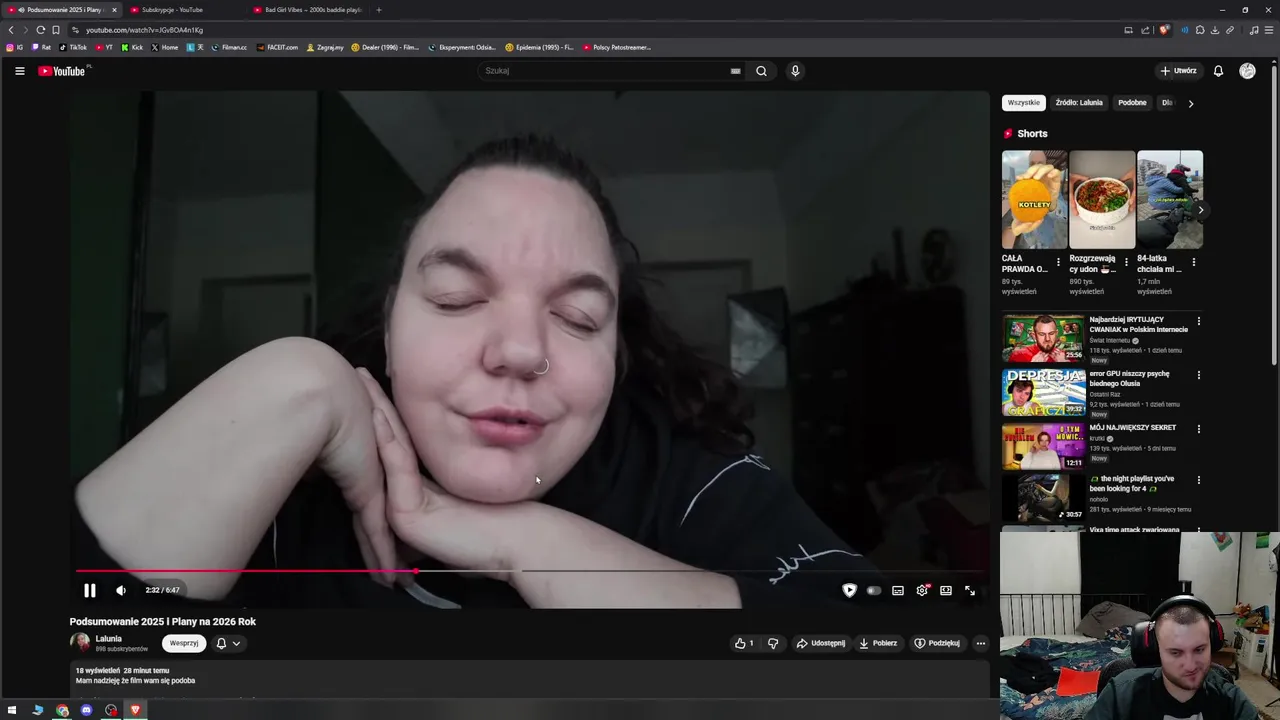This screenshot has width=1280, height=720.
Task: Open the YouTube hamburger guide menu
Action: 19,71
